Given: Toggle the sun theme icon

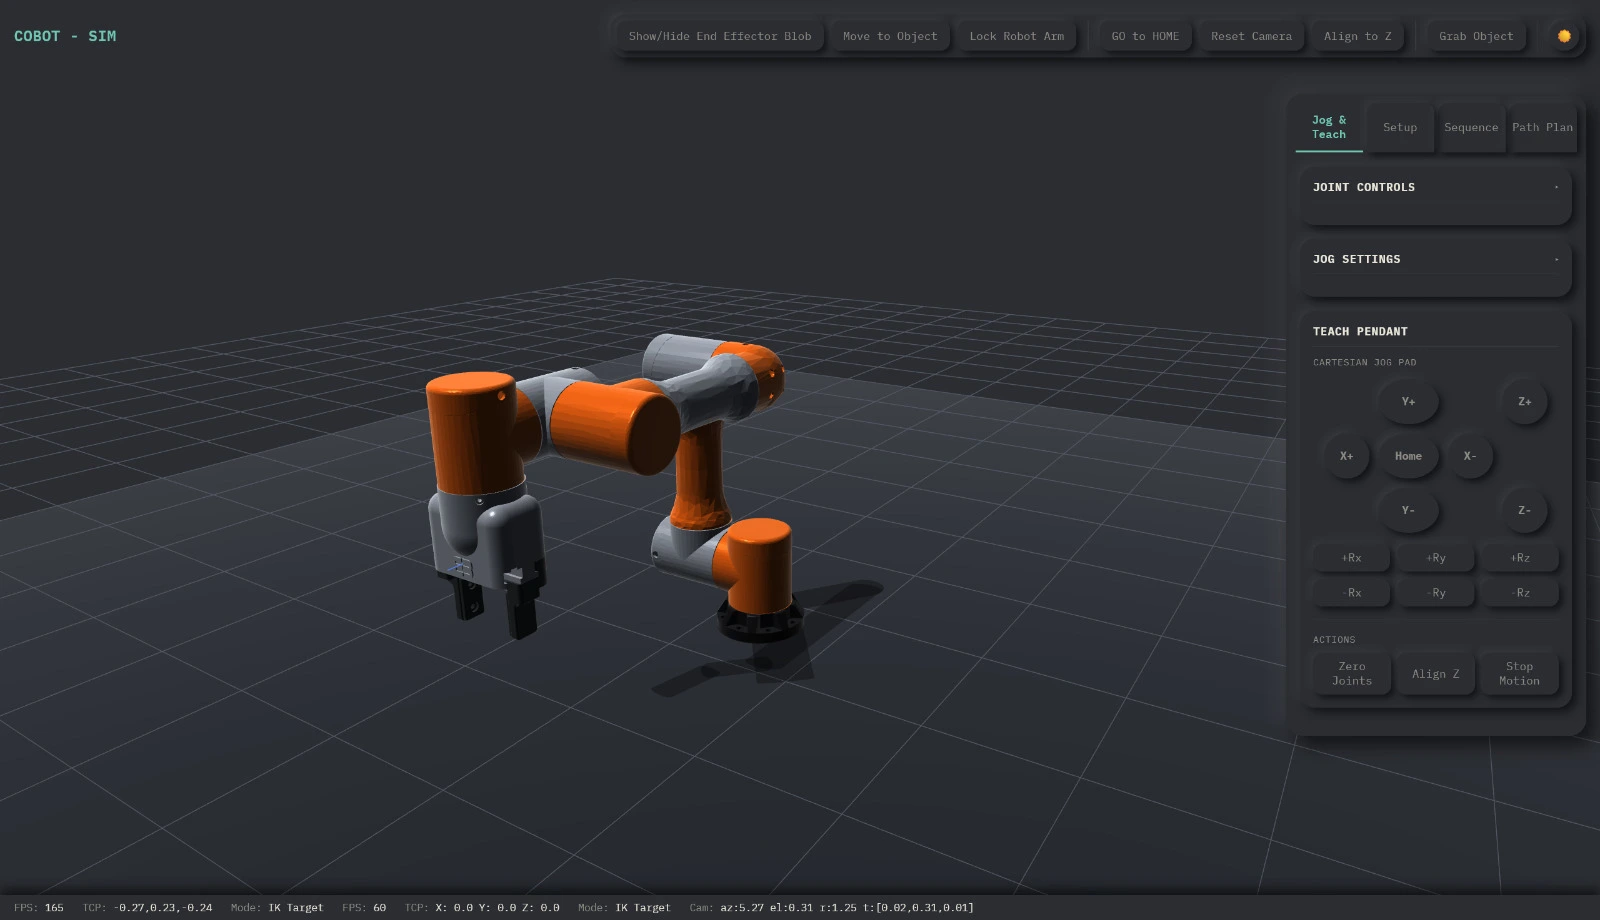Looking at the screenshot, I should (x=1564, y=36).
